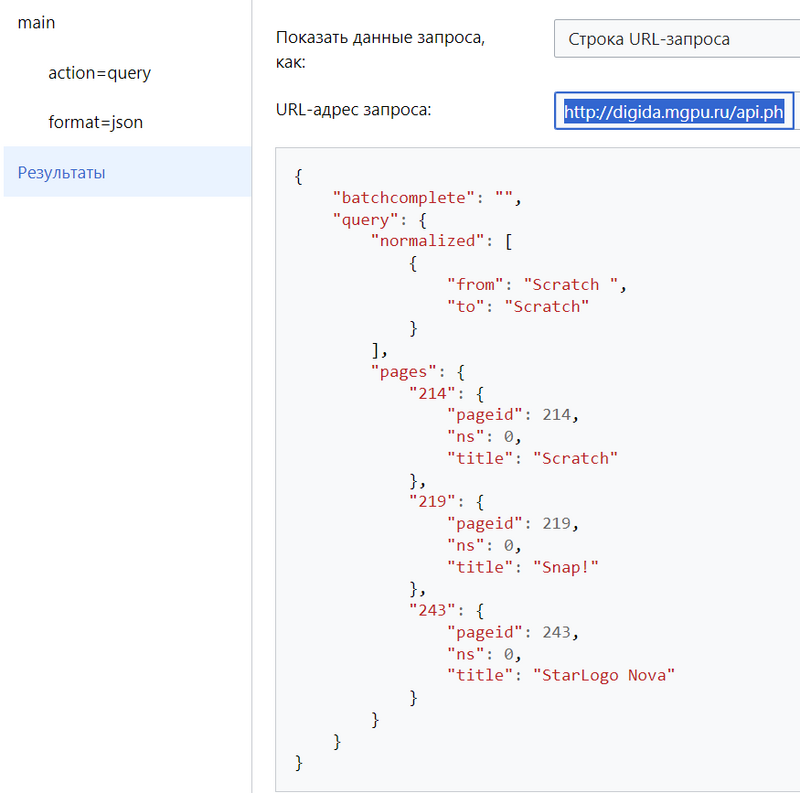Click the "batchcomplete" key in the JSON
The width and height of the screenshot is (800, 793).
[x=405, y=198]
